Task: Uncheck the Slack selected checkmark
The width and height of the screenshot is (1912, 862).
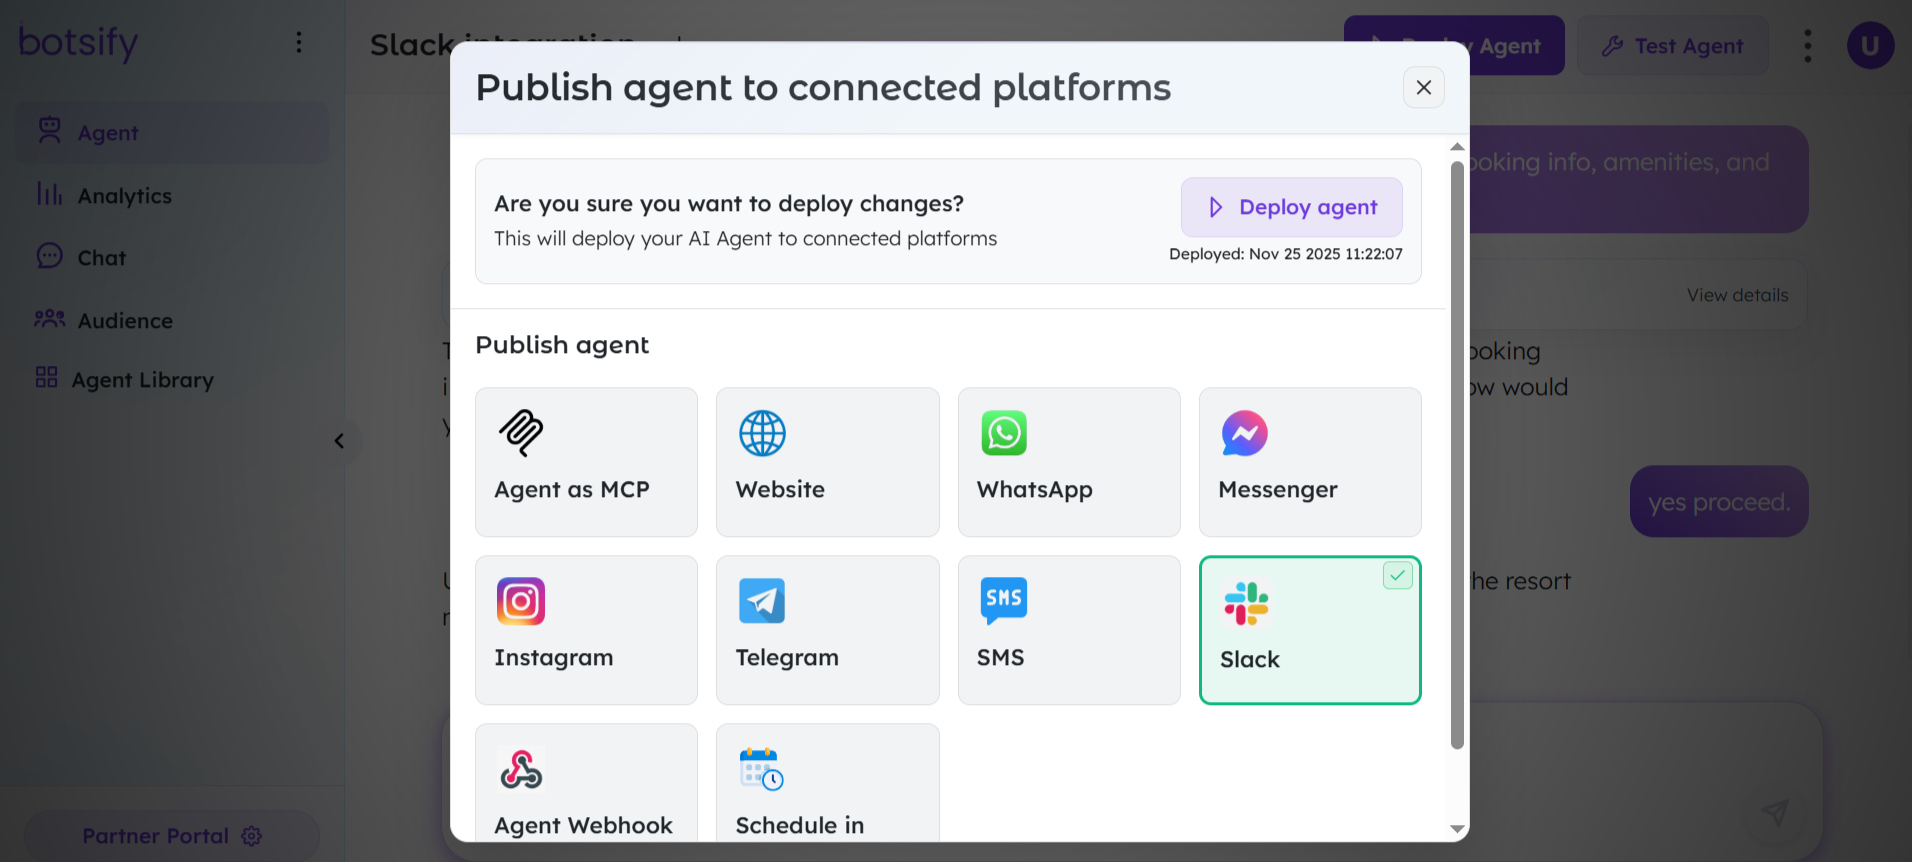Action: pyautogui.click(x=1397, y=575)
